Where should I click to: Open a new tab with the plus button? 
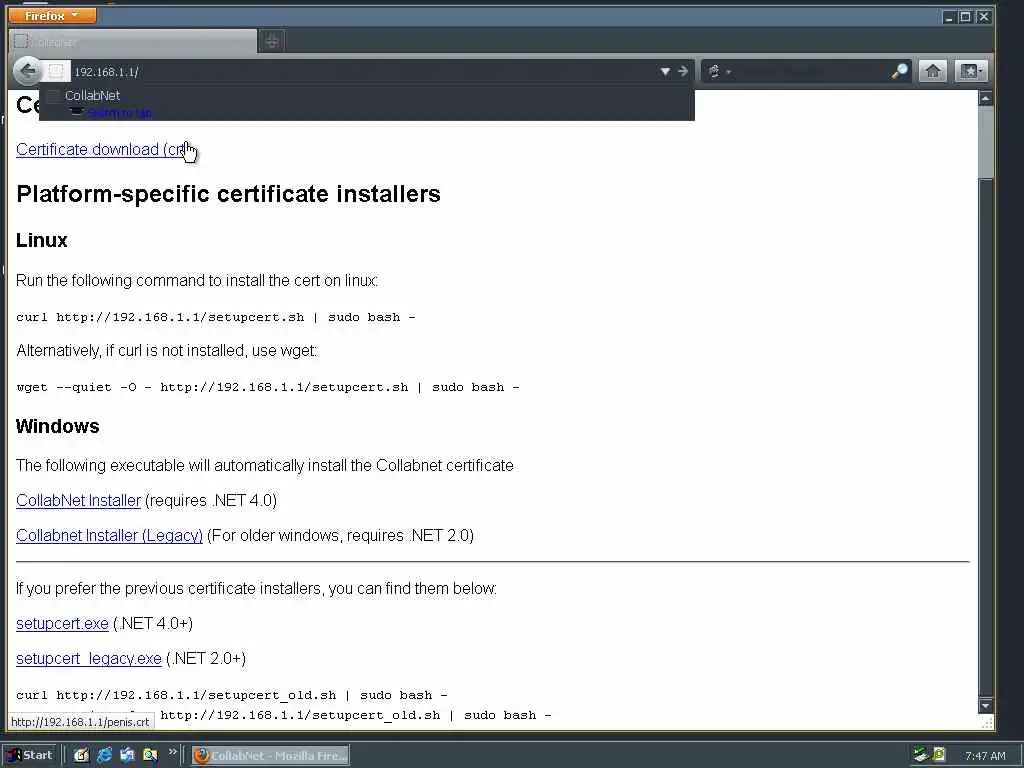click(272, 42)
